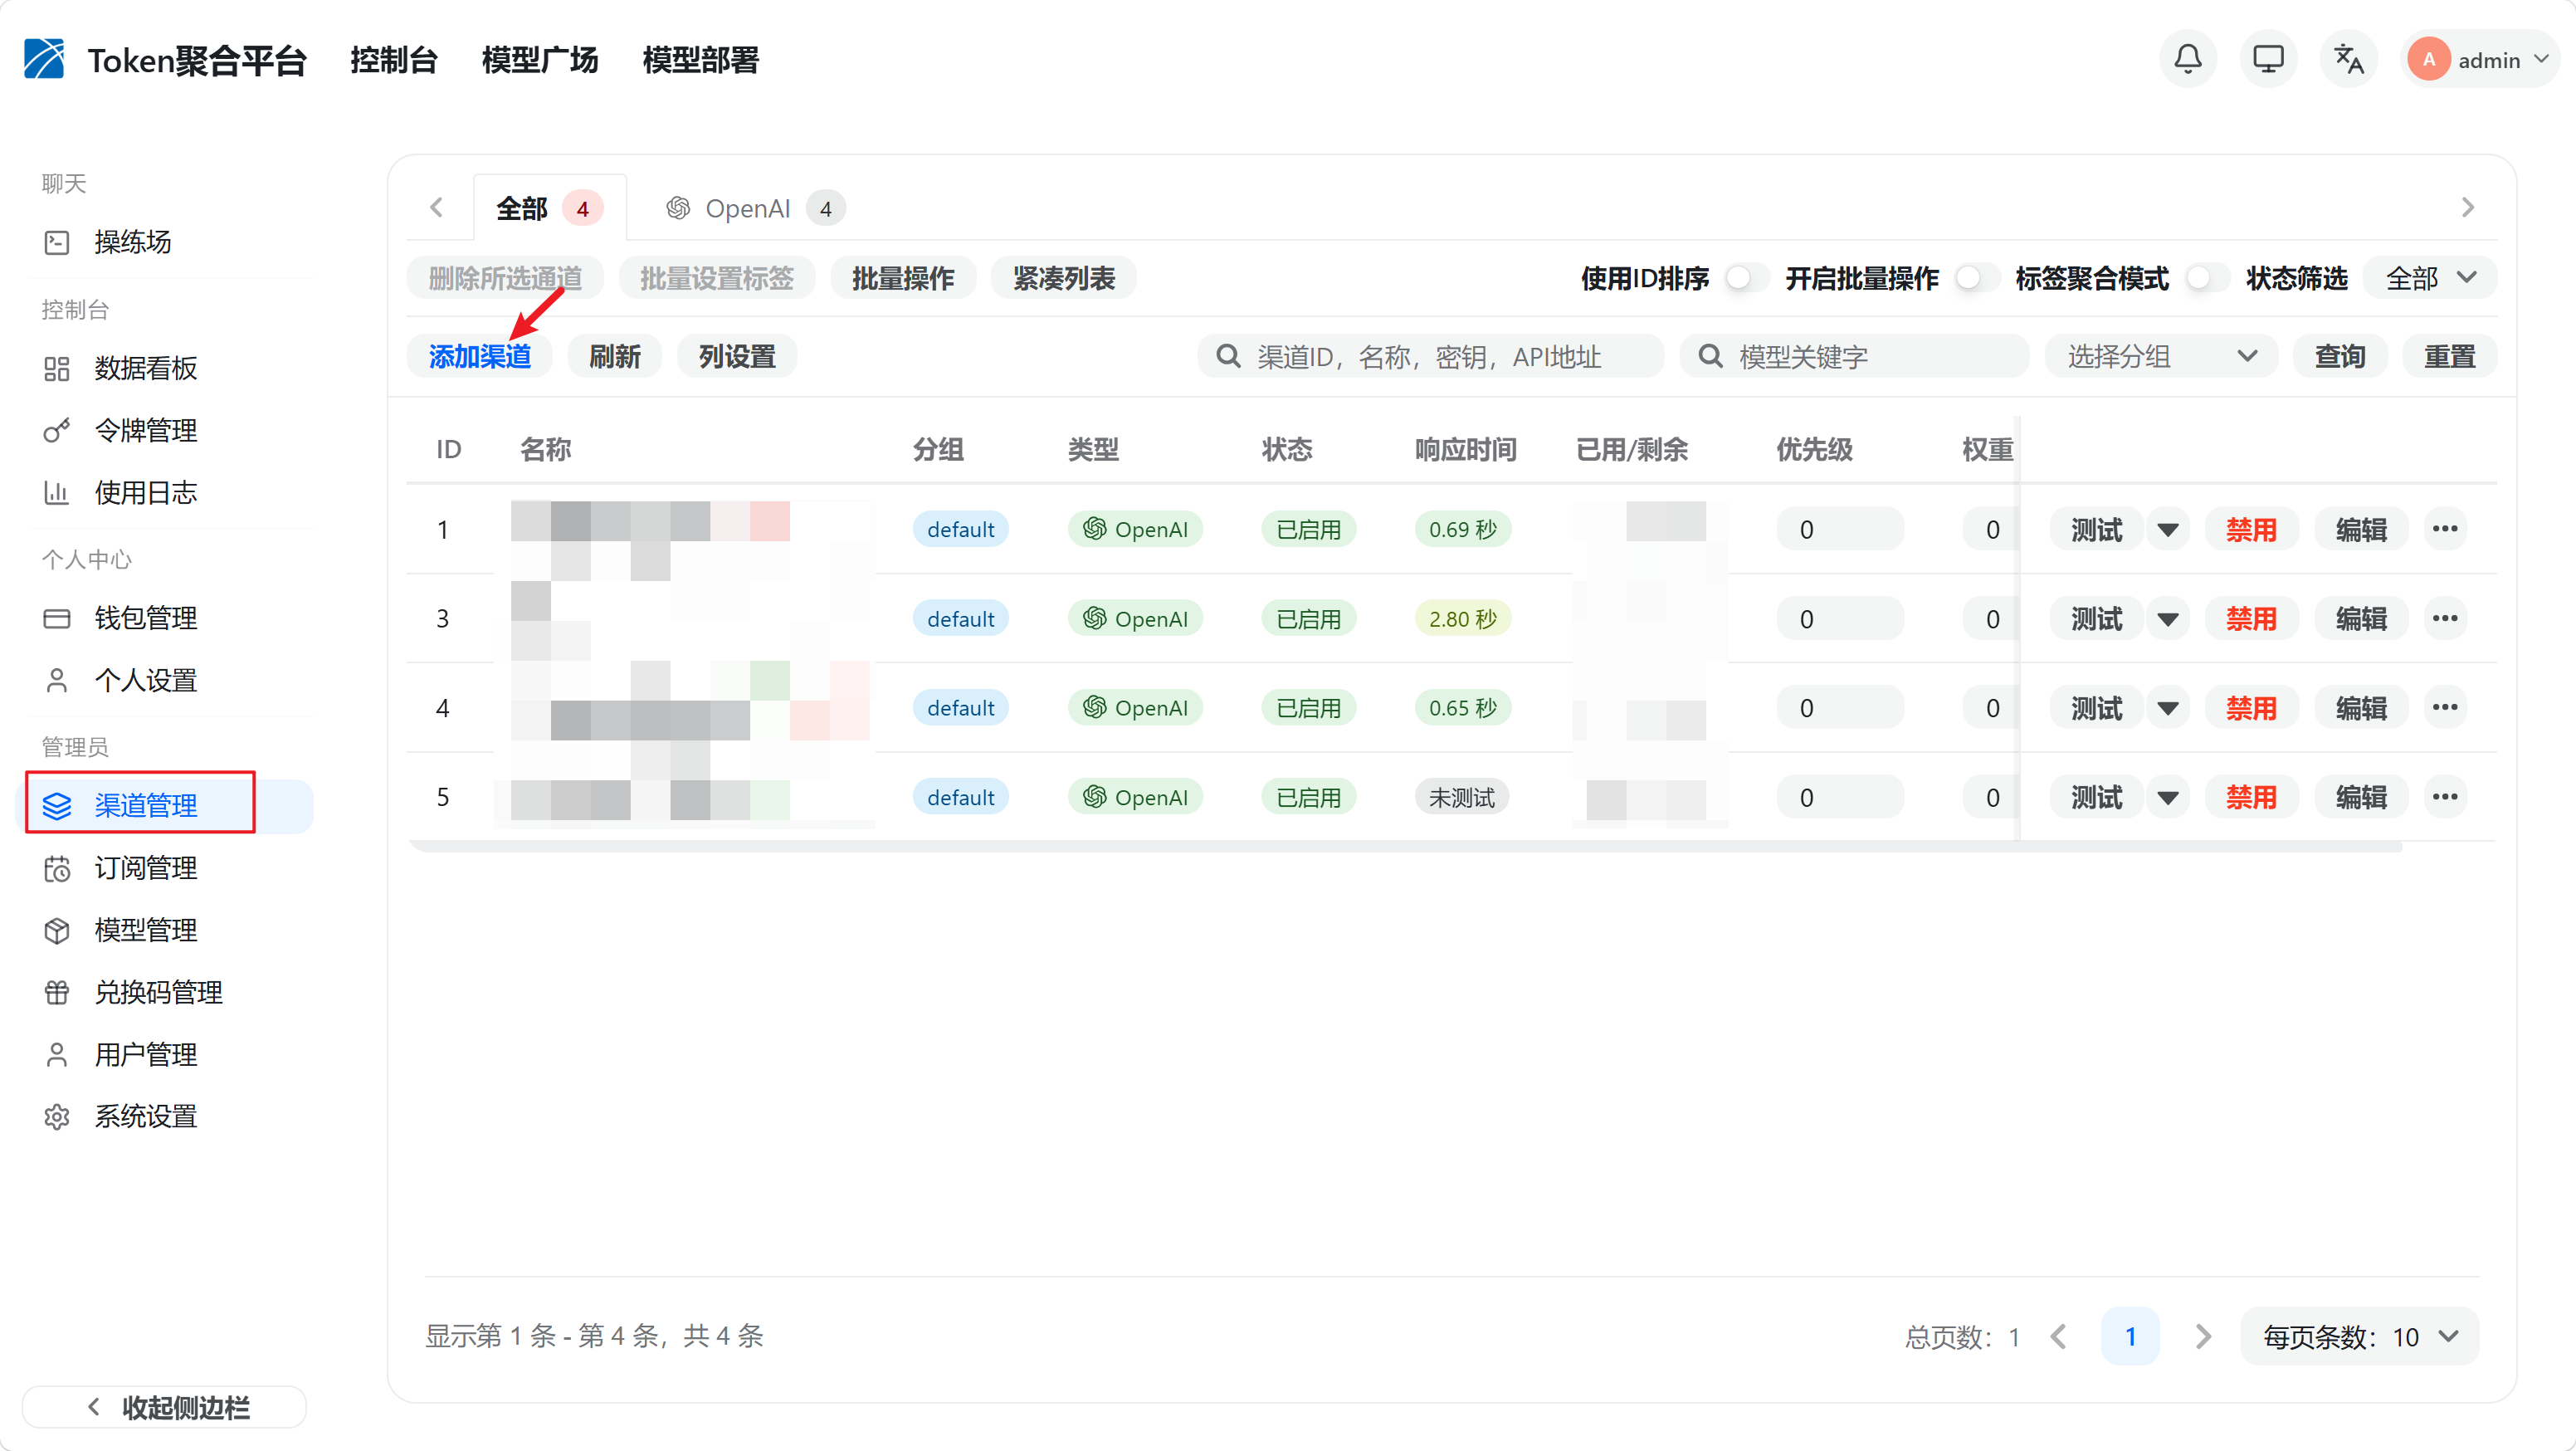Switch to the OpenAI tab
This screenshot has height=1451, width=2576.
tap(755, 208)
